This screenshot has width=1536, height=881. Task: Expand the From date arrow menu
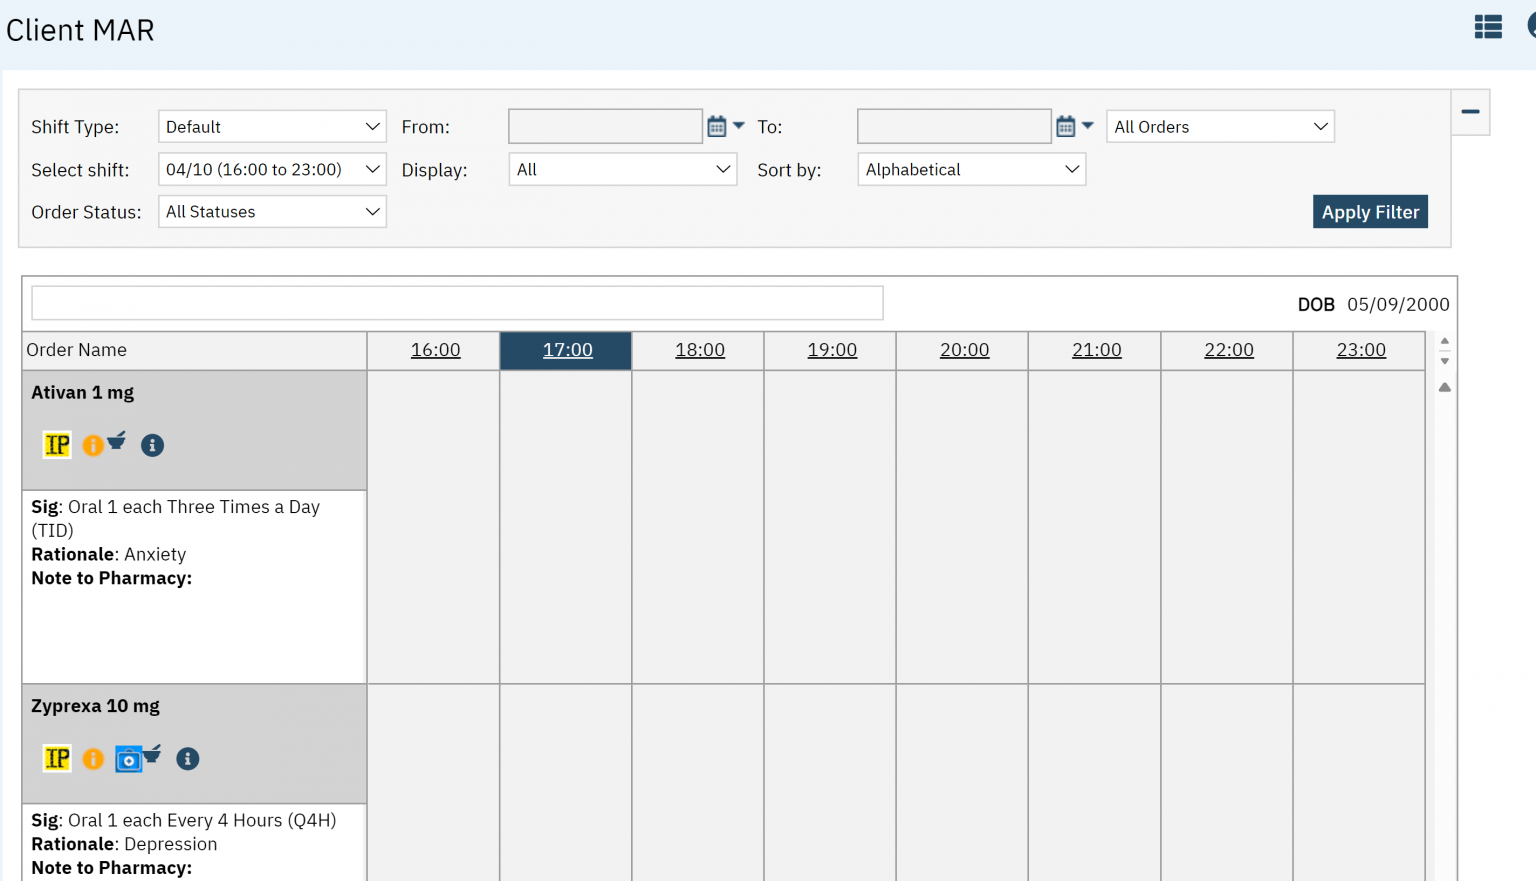coord(739,126)
